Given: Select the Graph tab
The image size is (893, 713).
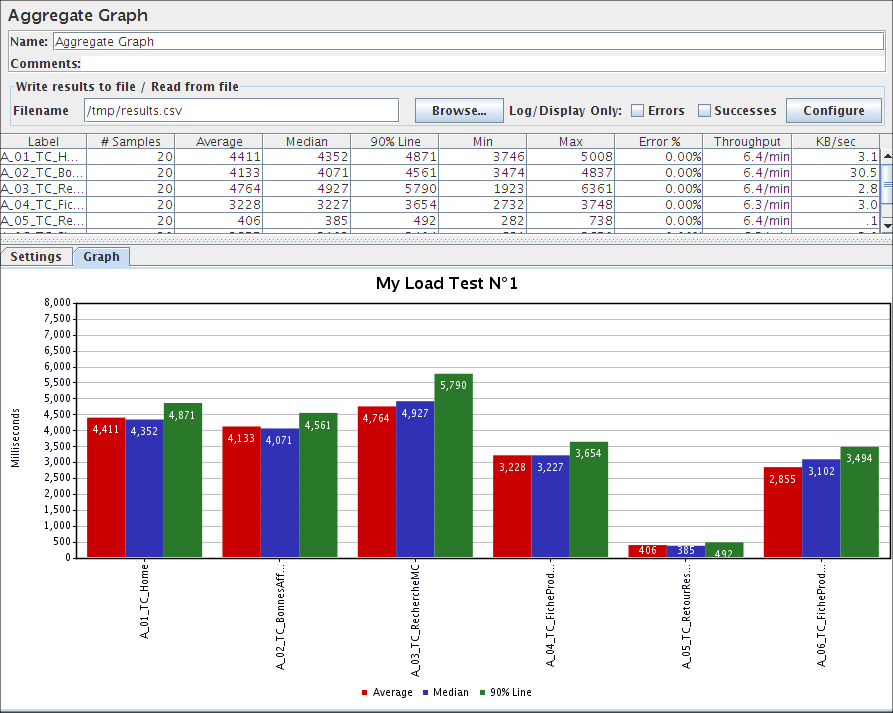Looking at the screenshot, I should (101, 257).
